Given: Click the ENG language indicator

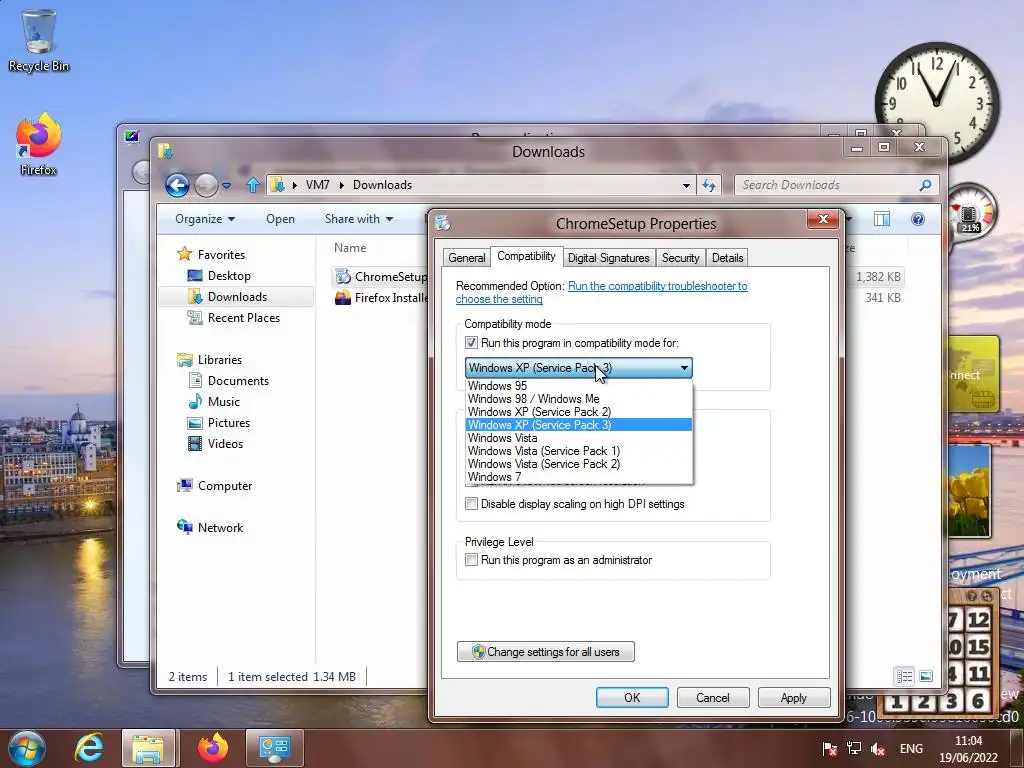Looking at the screenshot, I should (911, 749).
